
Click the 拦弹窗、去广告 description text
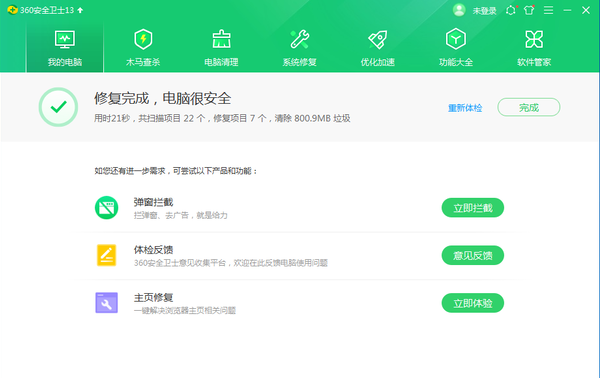[x=181, y=215]
